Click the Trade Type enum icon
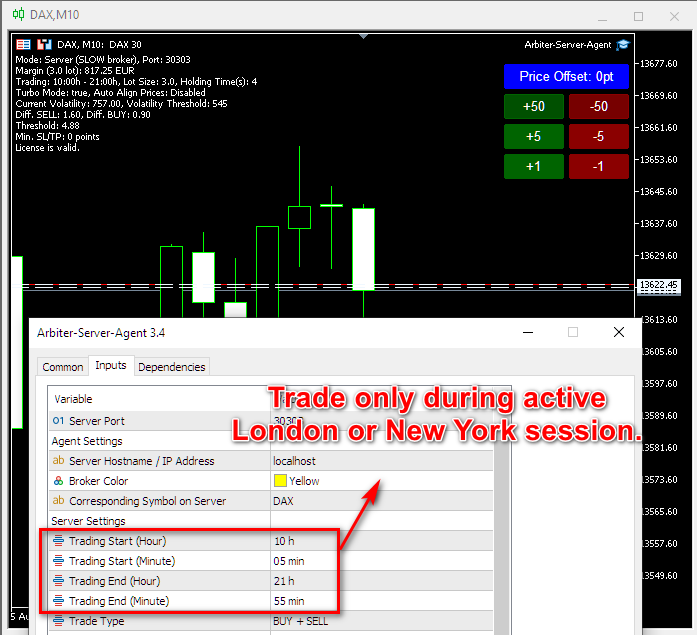This screenshot has height=635, width=697. 58,621
